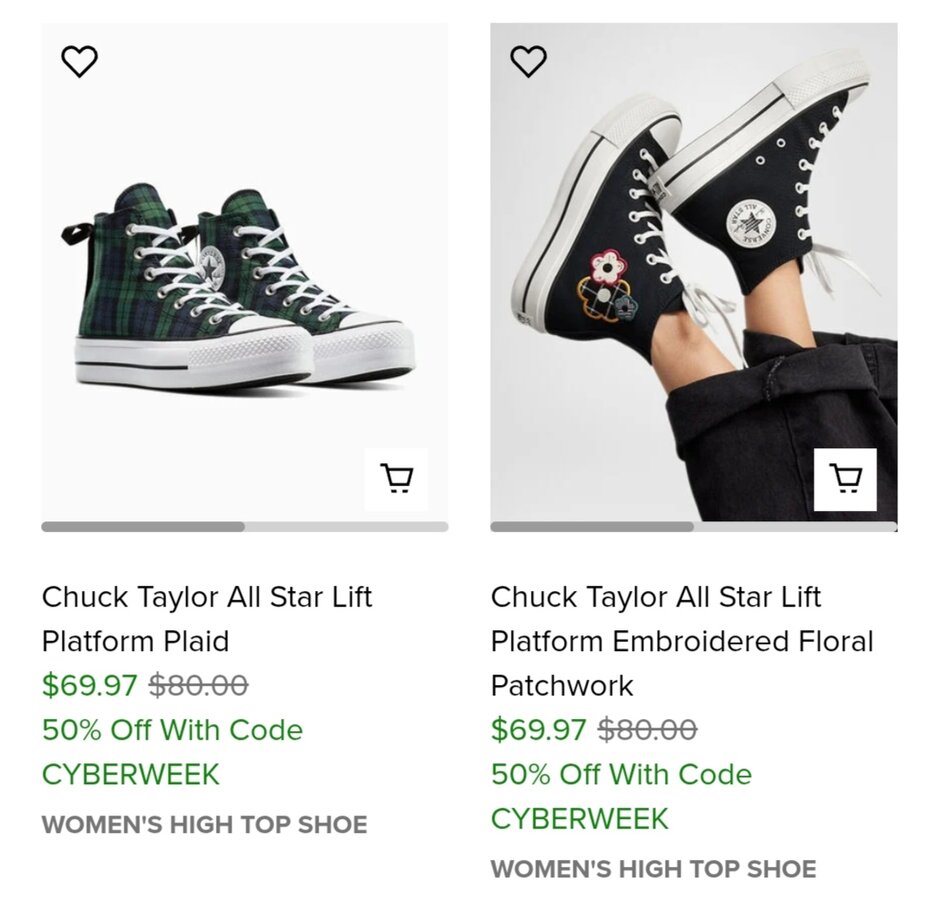Click the Plaid shoe image carousel progress bar
The width and height of the screenshot is (939, 900).
[143, 526]
